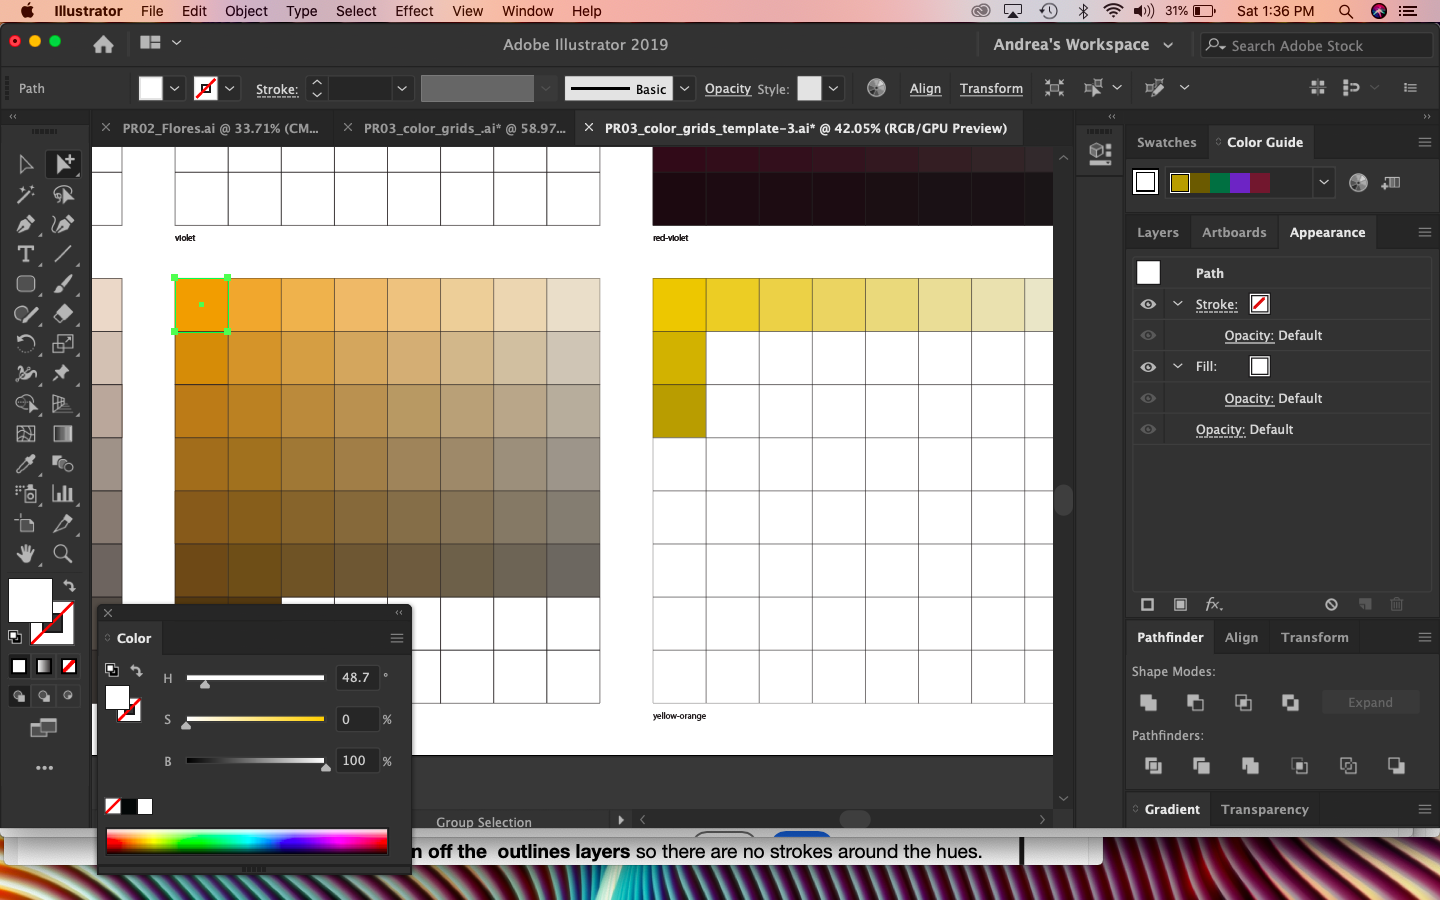Viewport: 1440px width, 900px height.
Task: Hide the Stroke attribute via its eye icon
Action: [x=1148, y=304]
